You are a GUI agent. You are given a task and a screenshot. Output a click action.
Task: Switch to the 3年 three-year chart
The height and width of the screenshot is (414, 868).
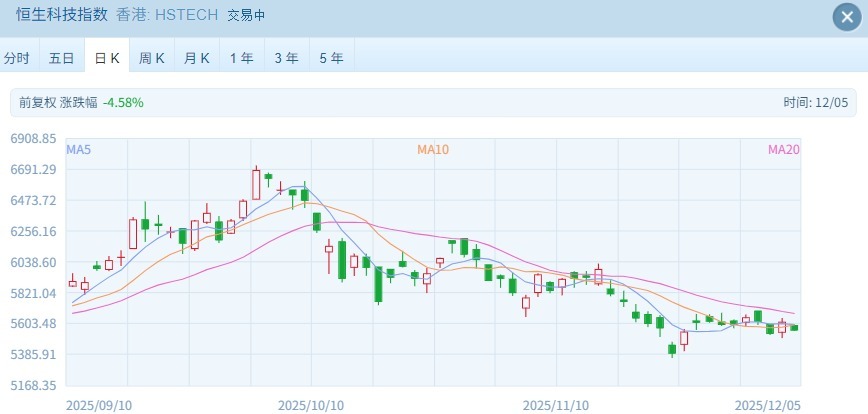click(x=287, y=58)
